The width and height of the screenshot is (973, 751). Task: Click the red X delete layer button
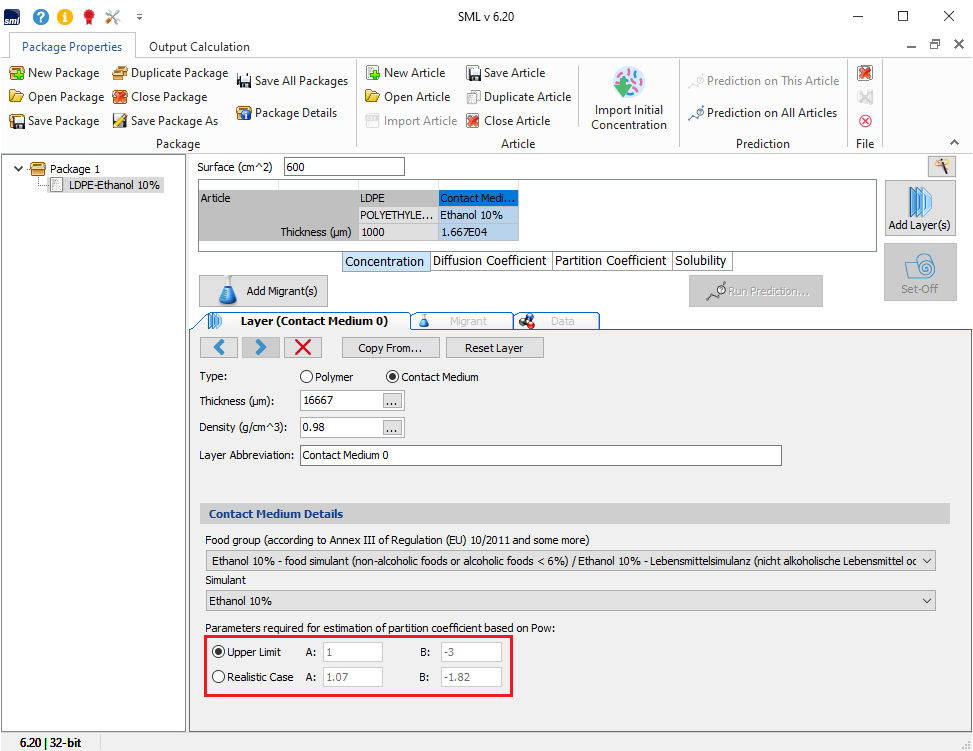tap(303, 347)
